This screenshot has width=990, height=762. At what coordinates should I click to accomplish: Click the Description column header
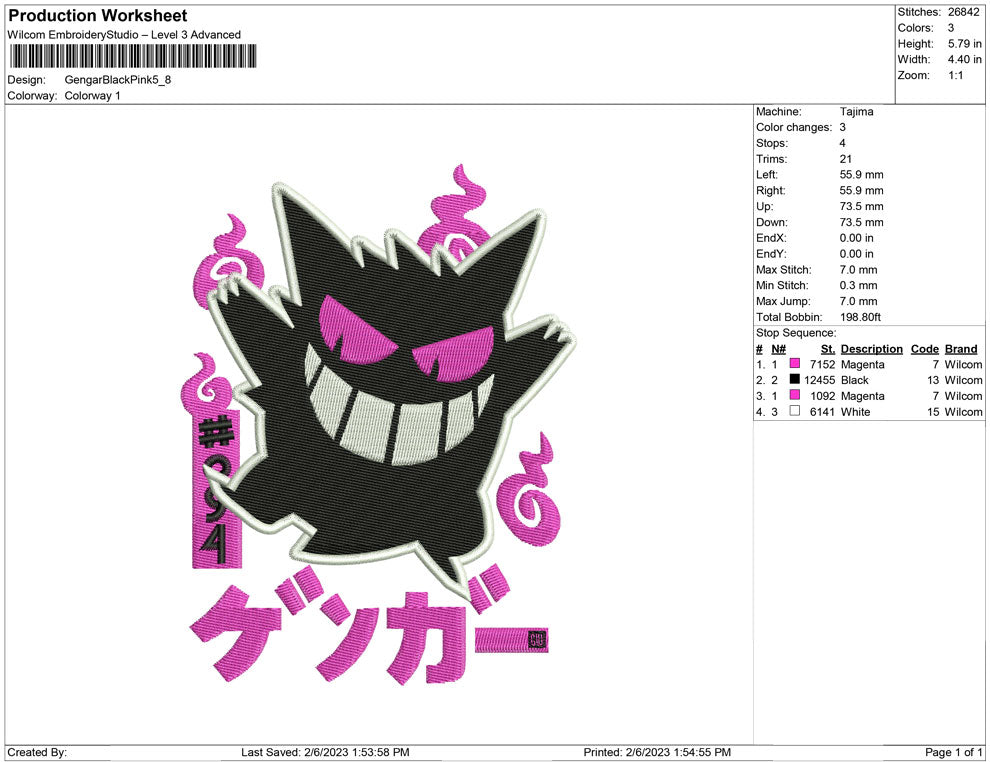[x=871, y=349]
